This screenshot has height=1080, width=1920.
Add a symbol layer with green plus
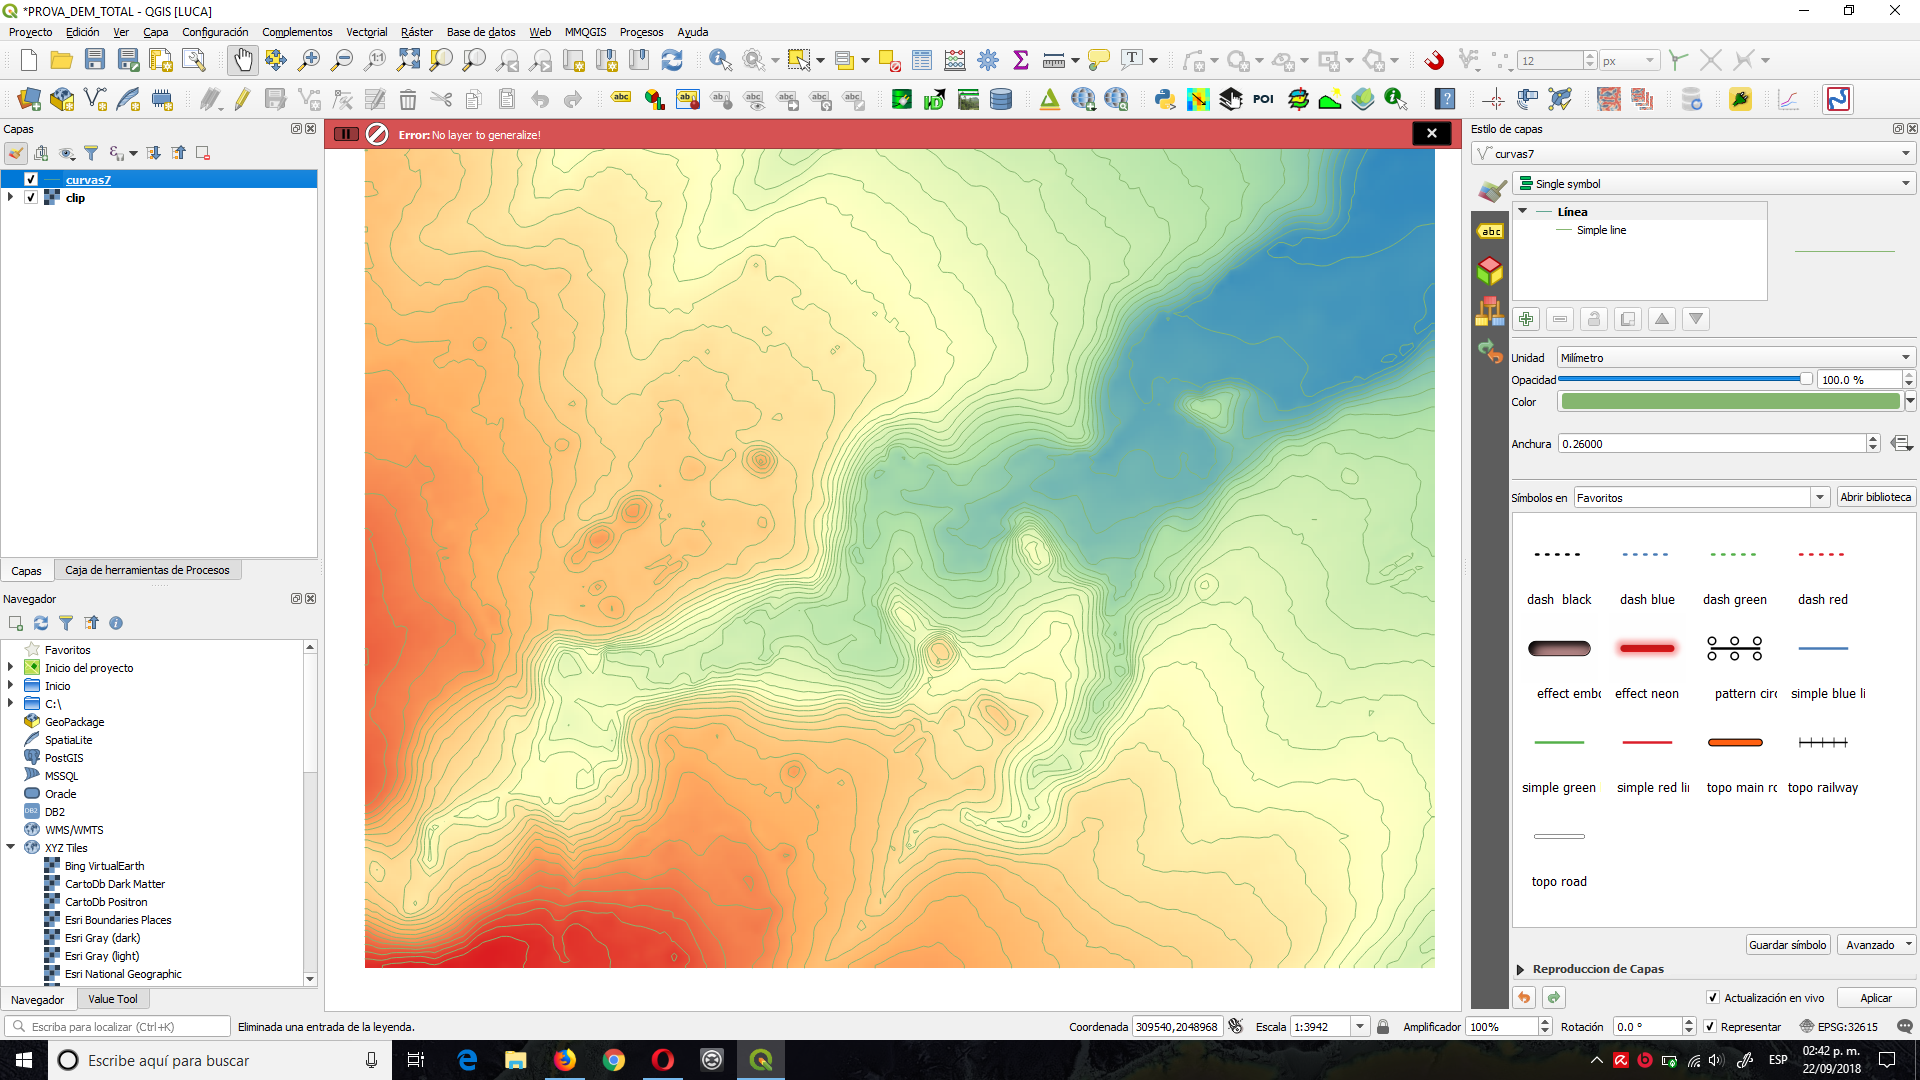[1526, 319]
